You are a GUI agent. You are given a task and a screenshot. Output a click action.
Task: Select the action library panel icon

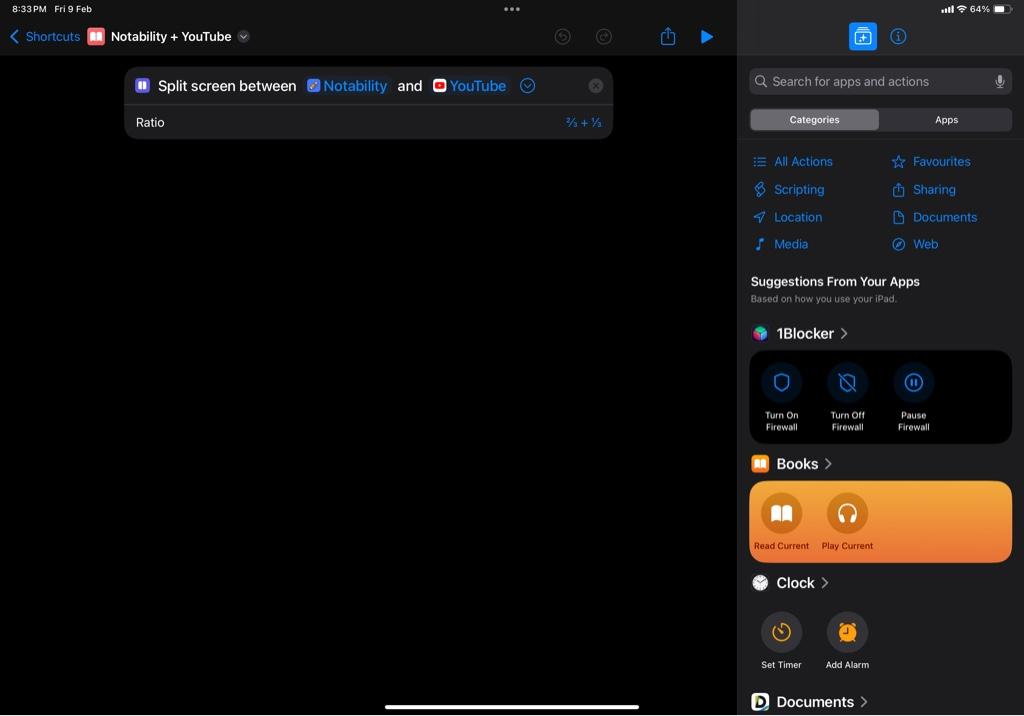click(863, 37)
